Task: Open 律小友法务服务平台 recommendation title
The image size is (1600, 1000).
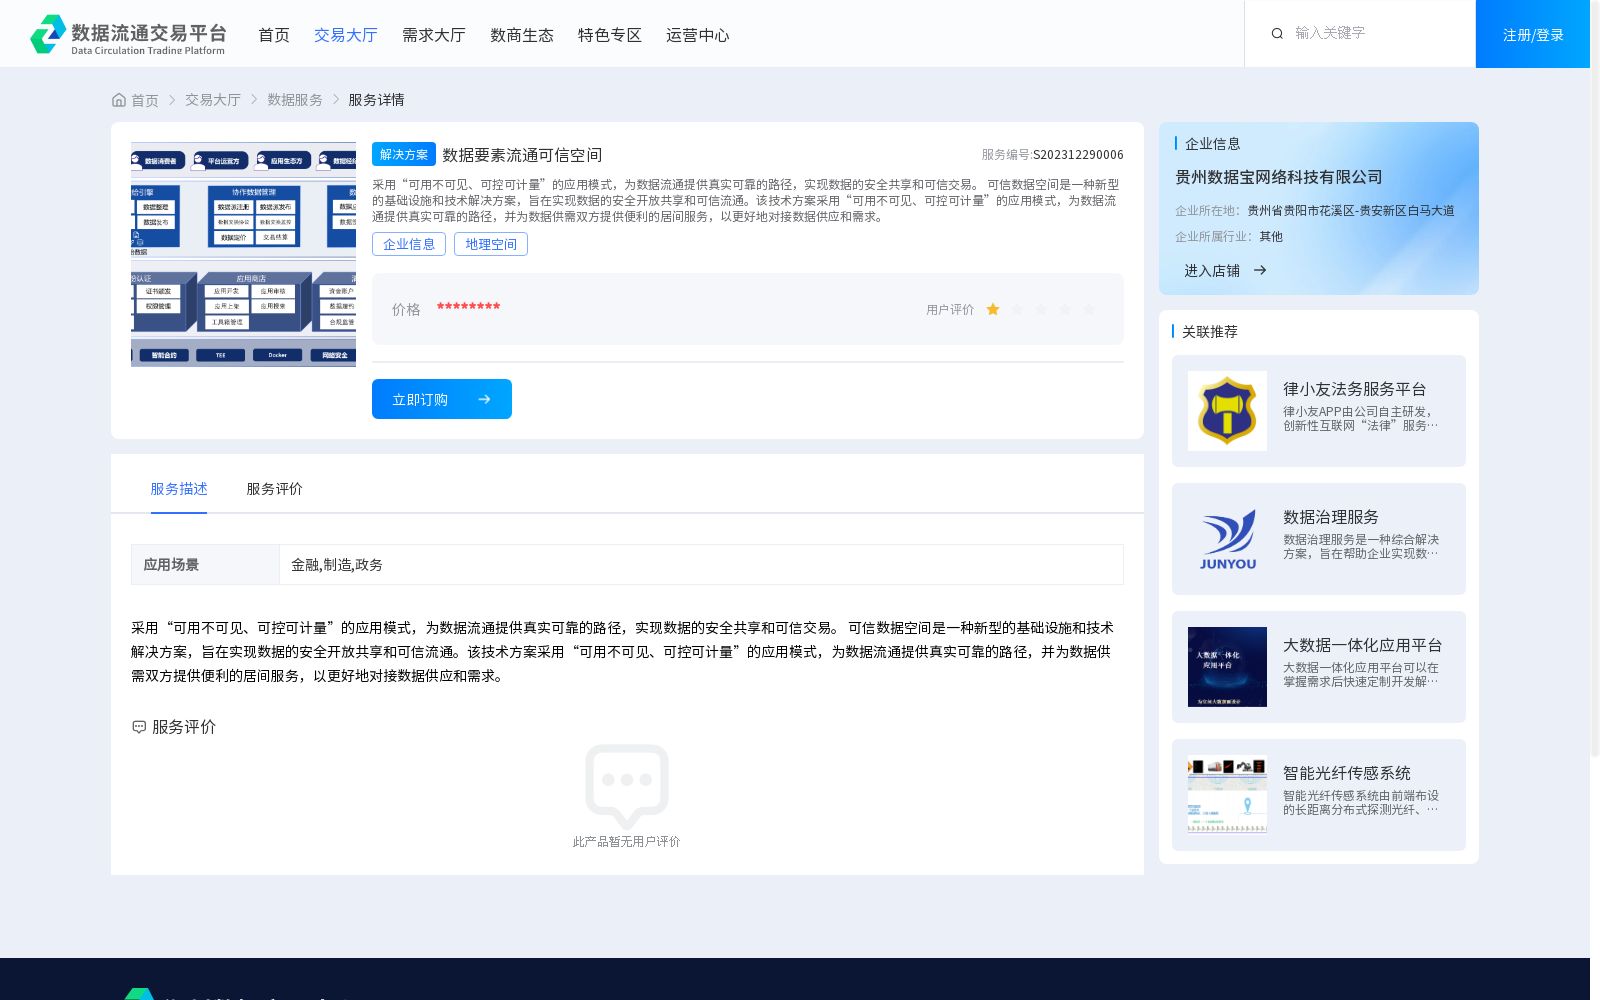Action: click(1355, 389)
